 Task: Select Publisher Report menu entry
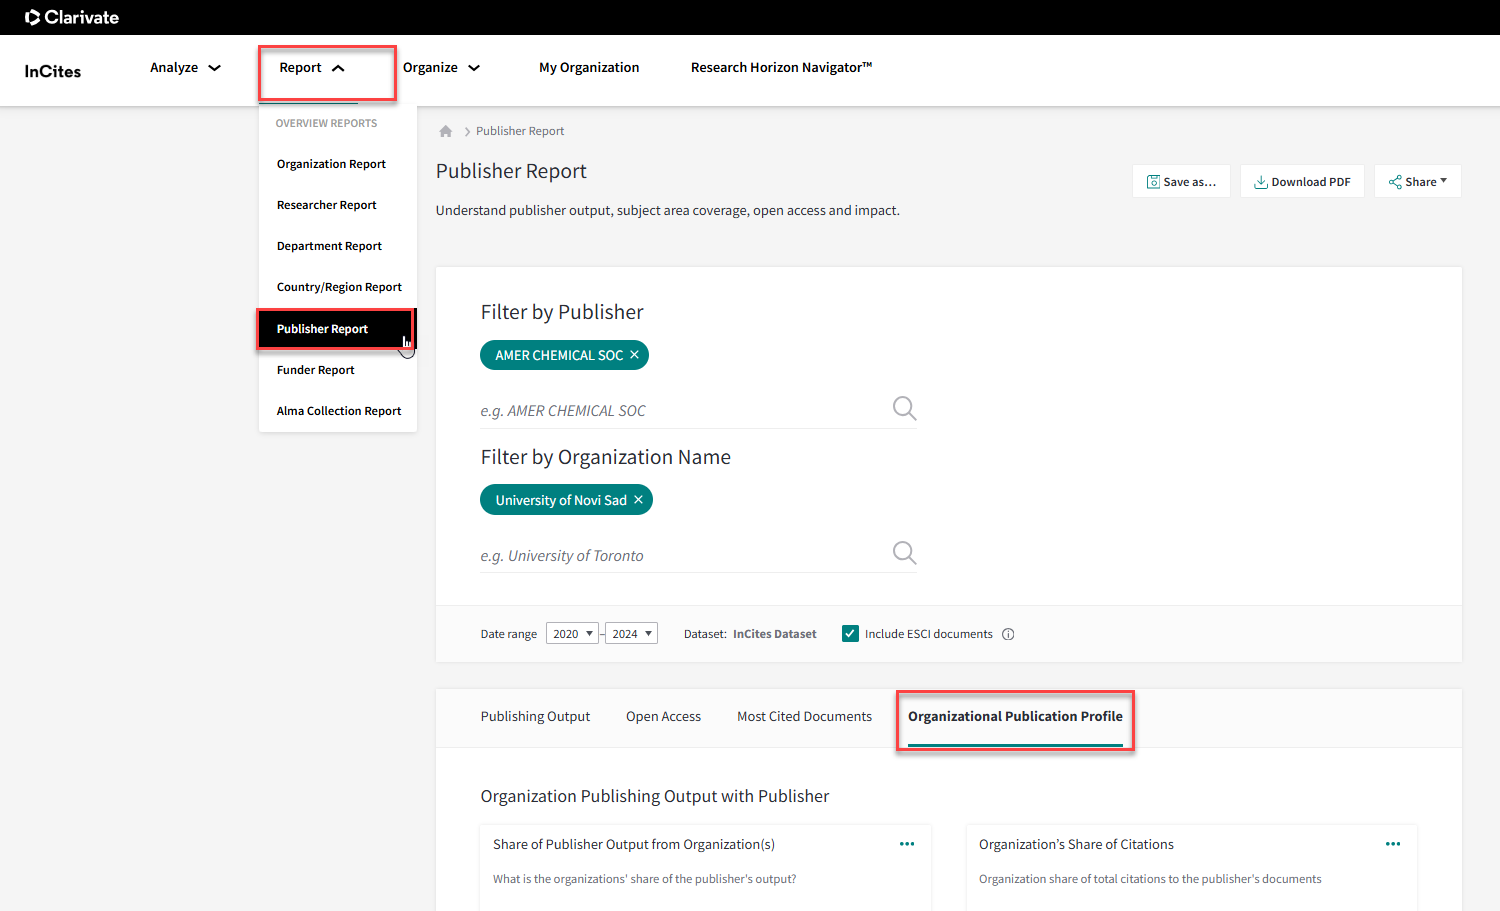pos(337,329)
